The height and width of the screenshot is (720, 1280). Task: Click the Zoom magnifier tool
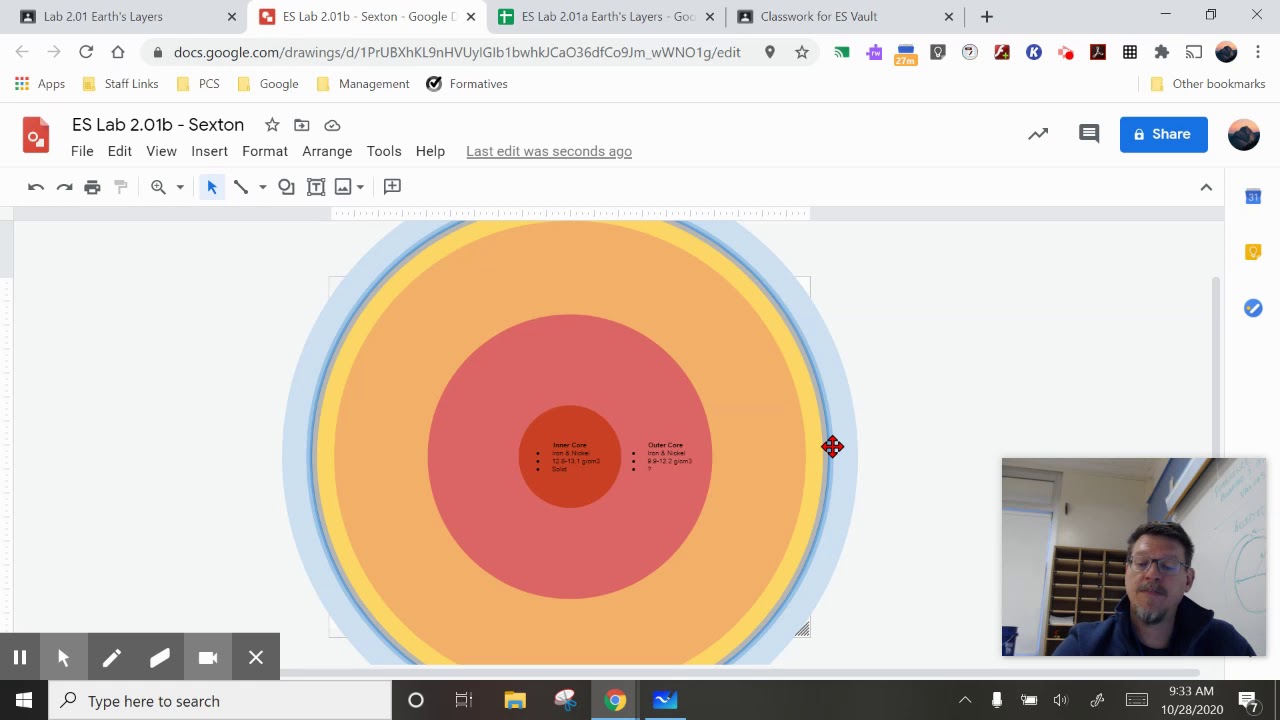point(158,187)
